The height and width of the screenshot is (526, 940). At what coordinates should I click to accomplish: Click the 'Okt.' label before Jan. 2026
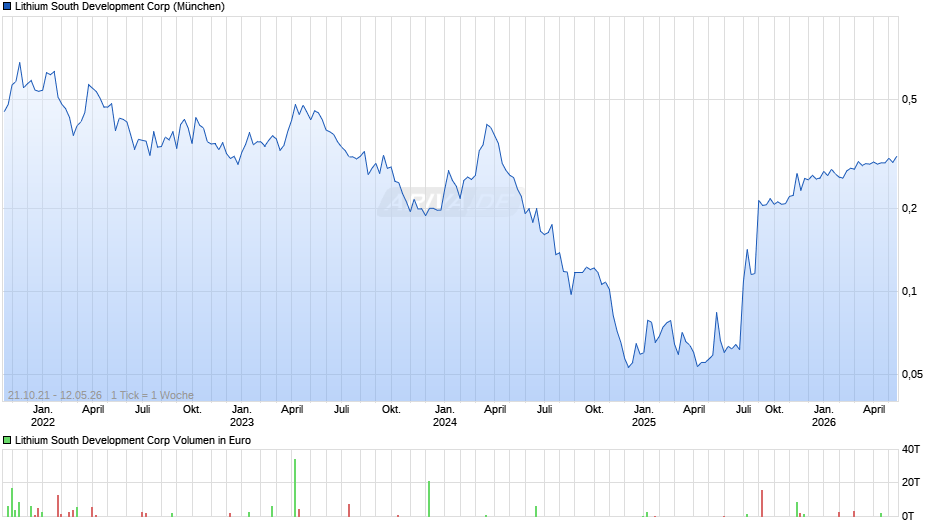(x=774, y=410)
